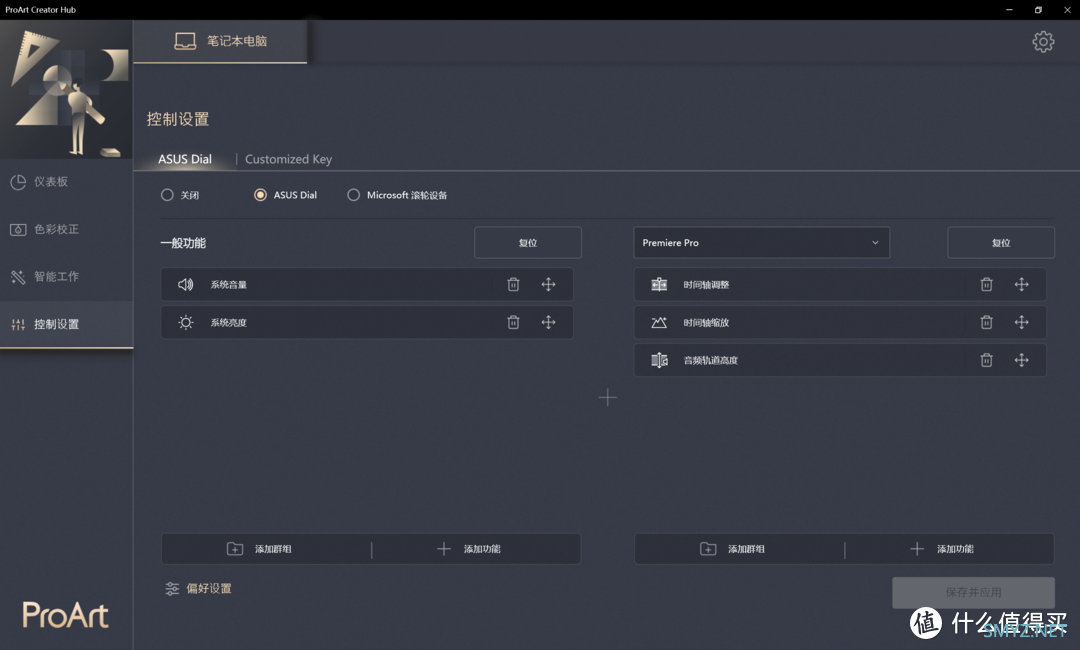Select the ASUS Dial radio option
1080x650 pixels.
point(260,195)
